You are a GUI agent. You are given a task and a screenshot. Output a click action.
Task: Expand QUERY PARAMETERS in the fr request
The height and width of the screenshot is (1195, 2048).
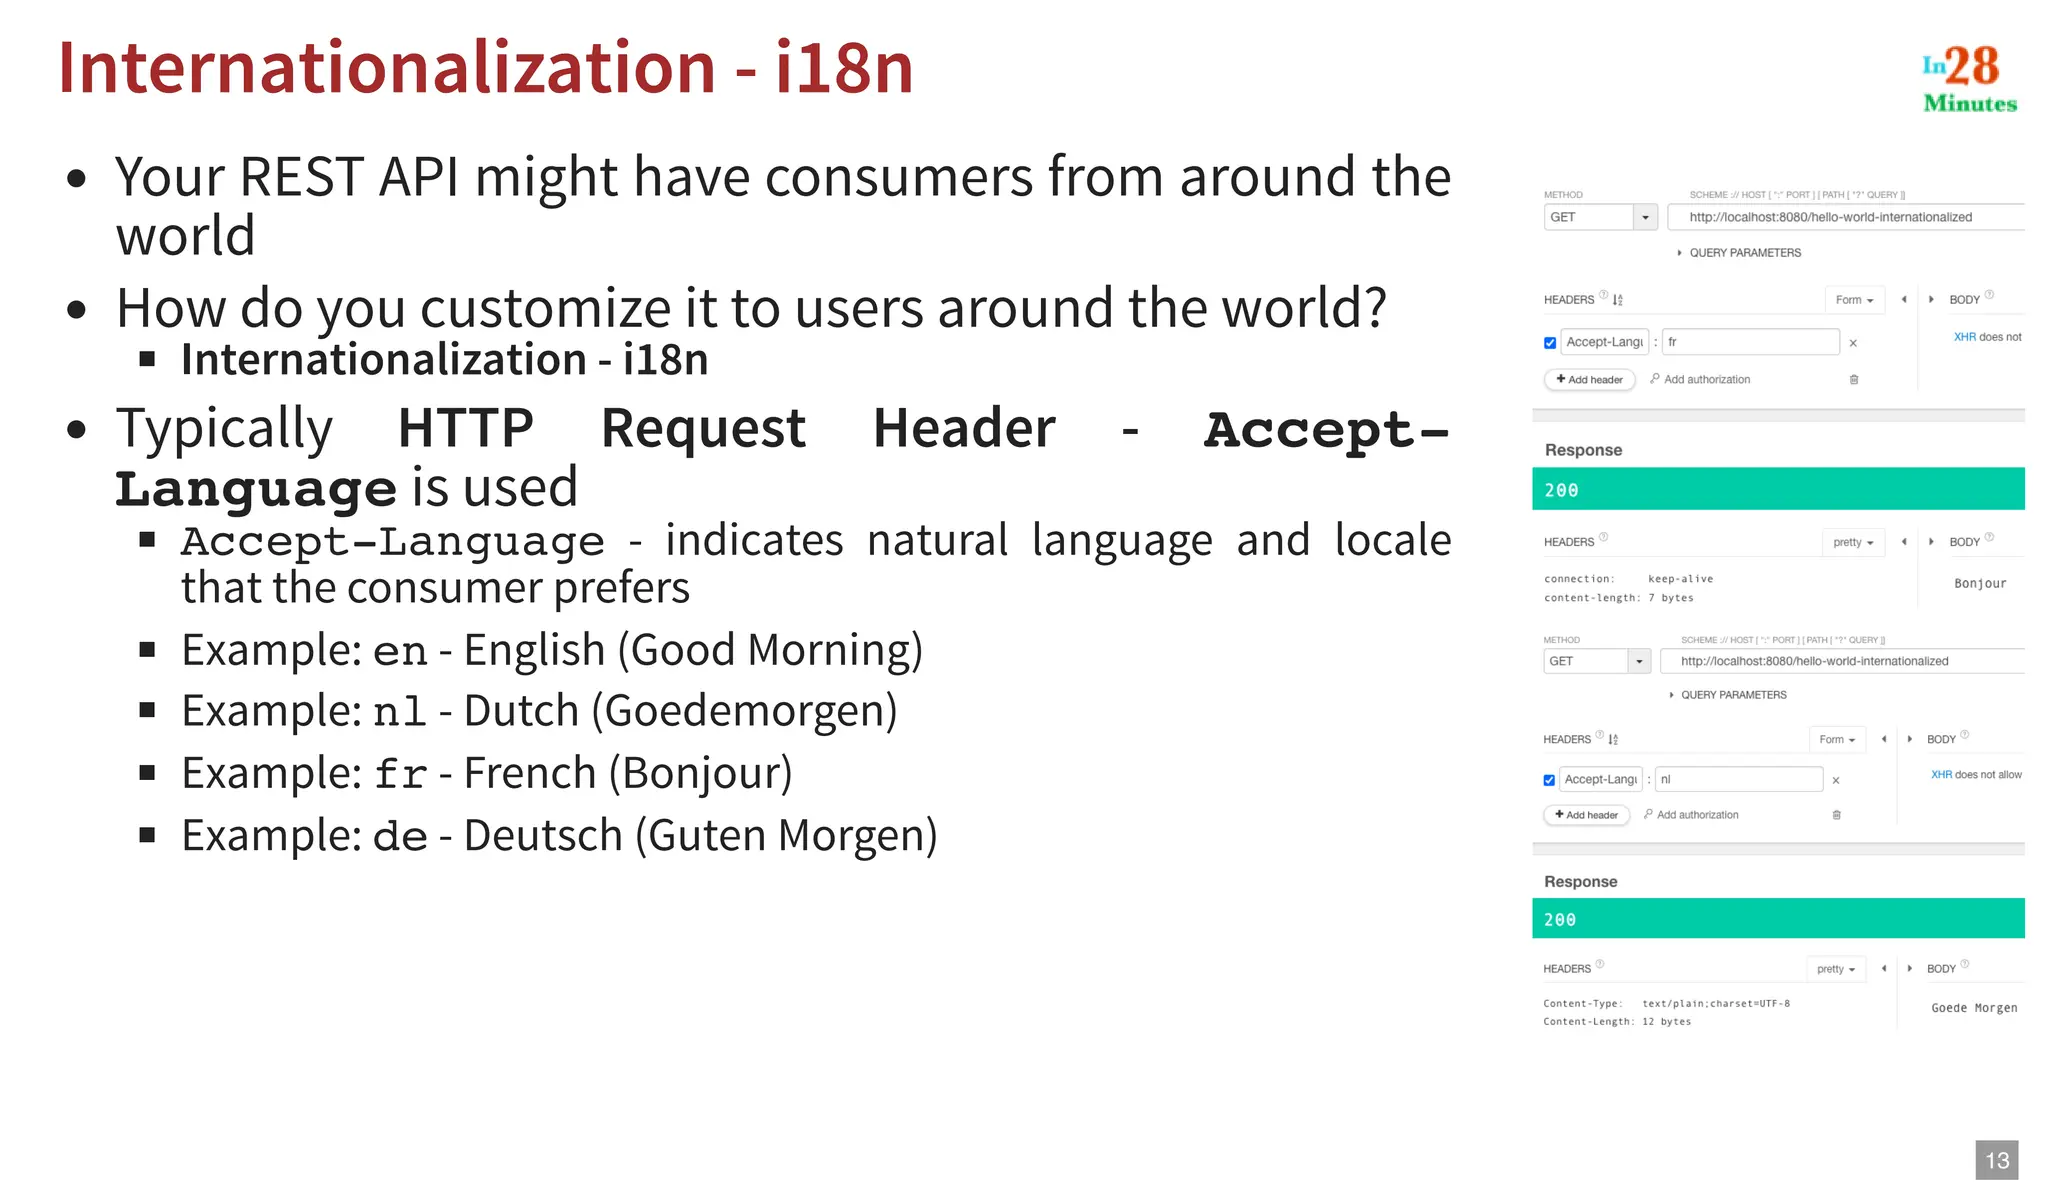click(1739, 253)
